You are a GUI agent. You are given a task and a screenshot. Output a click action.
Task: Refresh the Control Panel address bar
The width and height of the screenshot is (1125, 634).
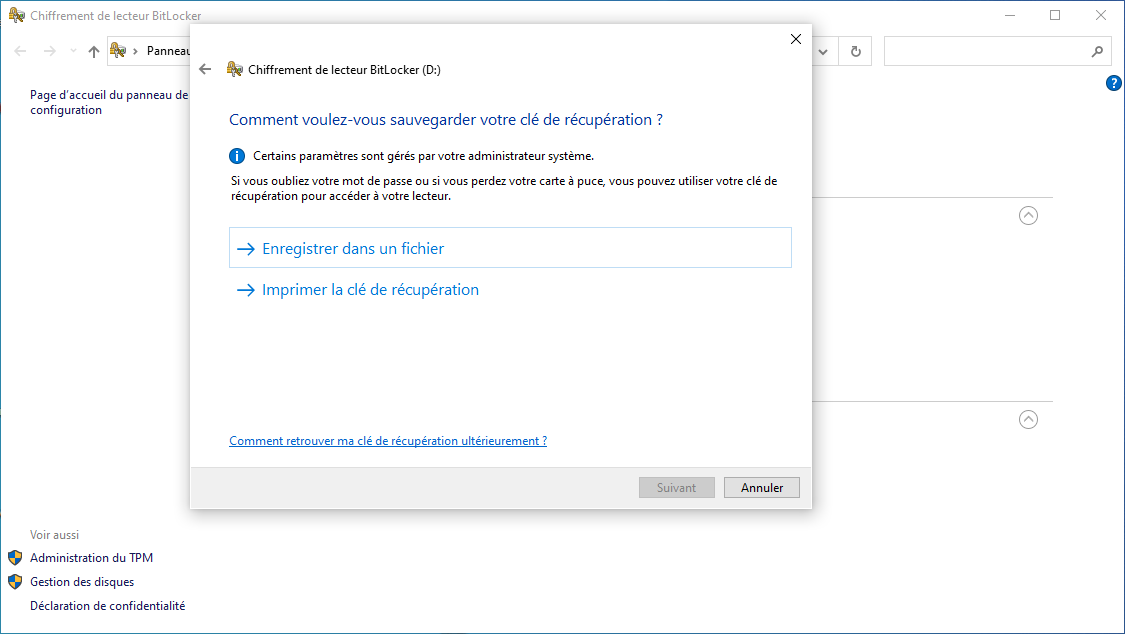tap(855, 51)
